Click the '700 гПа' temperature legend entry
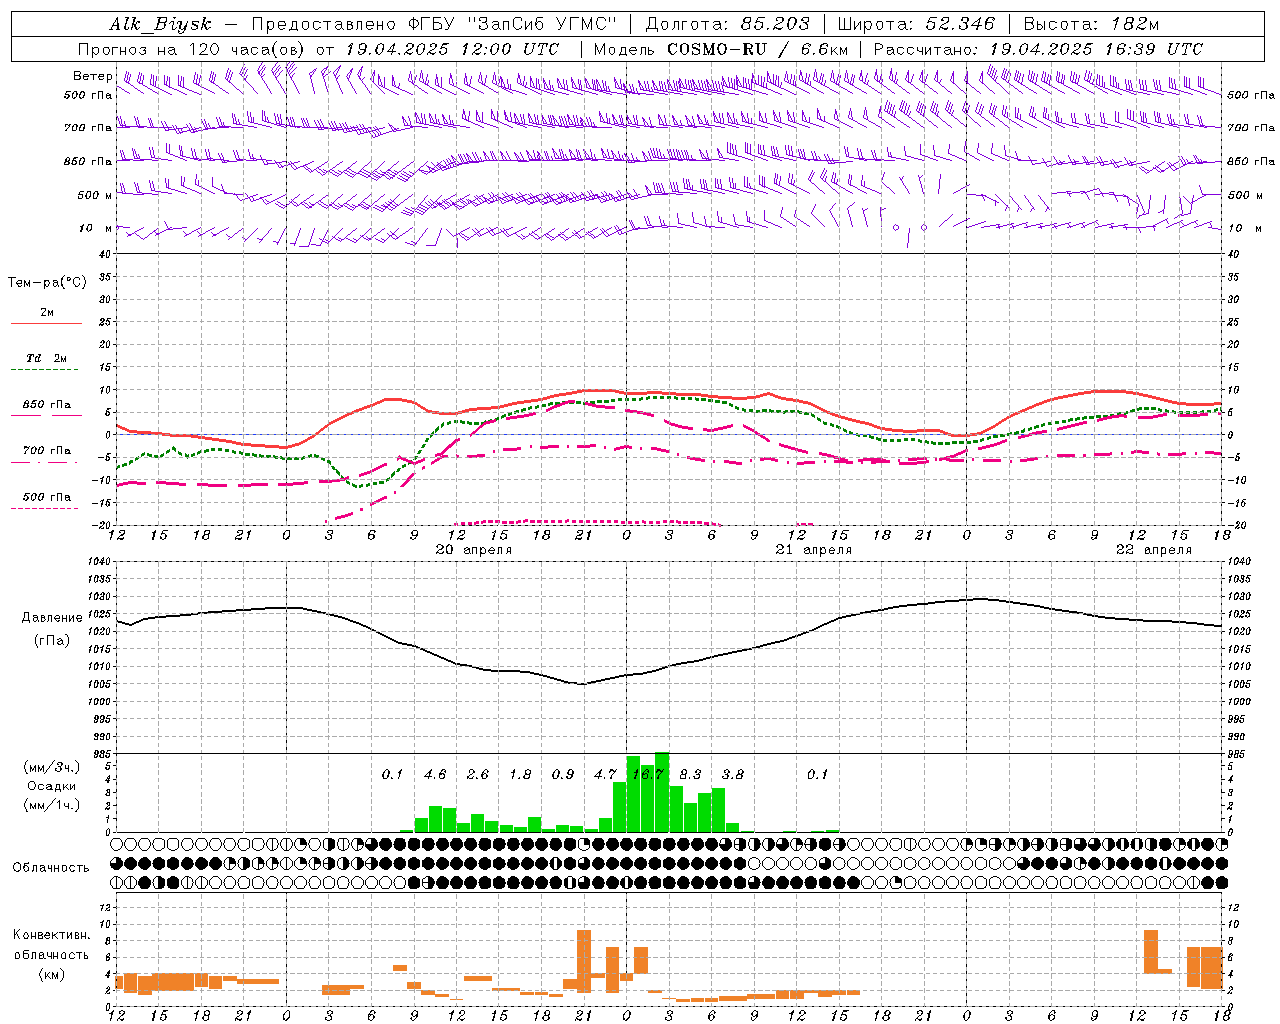This screenshot has width=1280, height=1024. (x=47, y=451)
